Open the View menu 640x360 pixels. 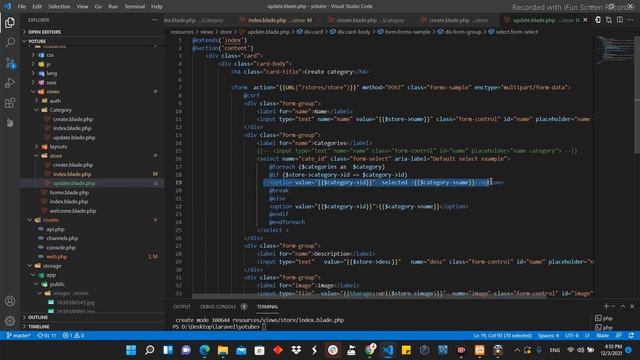point(82,7)
